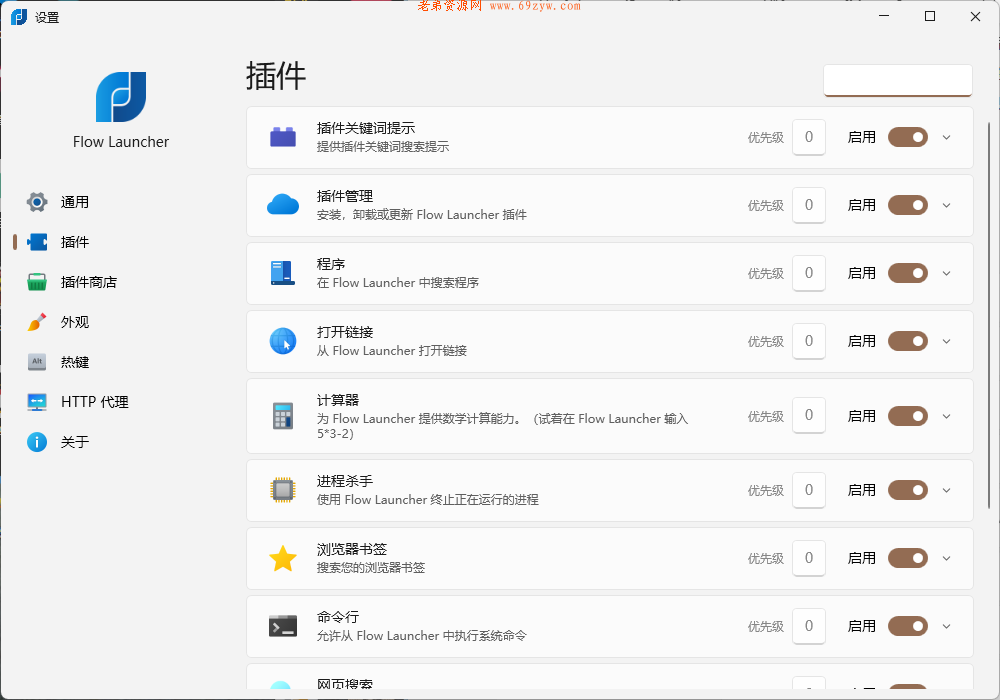1000x700 pixels.
Task: Click the app icon in title bar
Action: pos(19,17)
